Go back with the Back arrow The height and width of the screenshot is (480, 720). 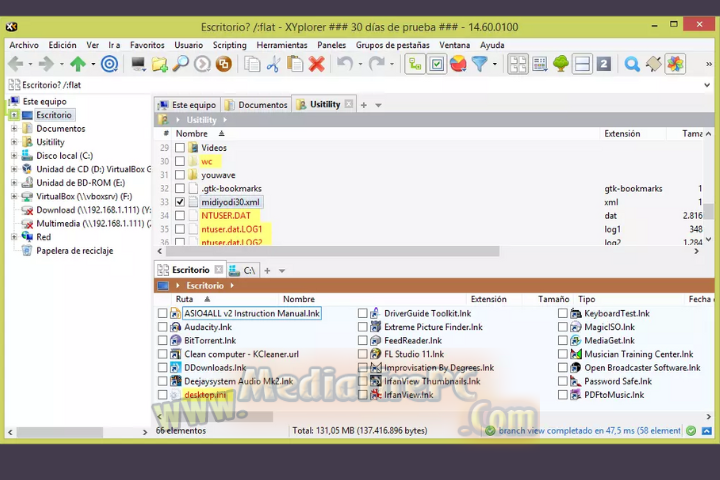16,64
